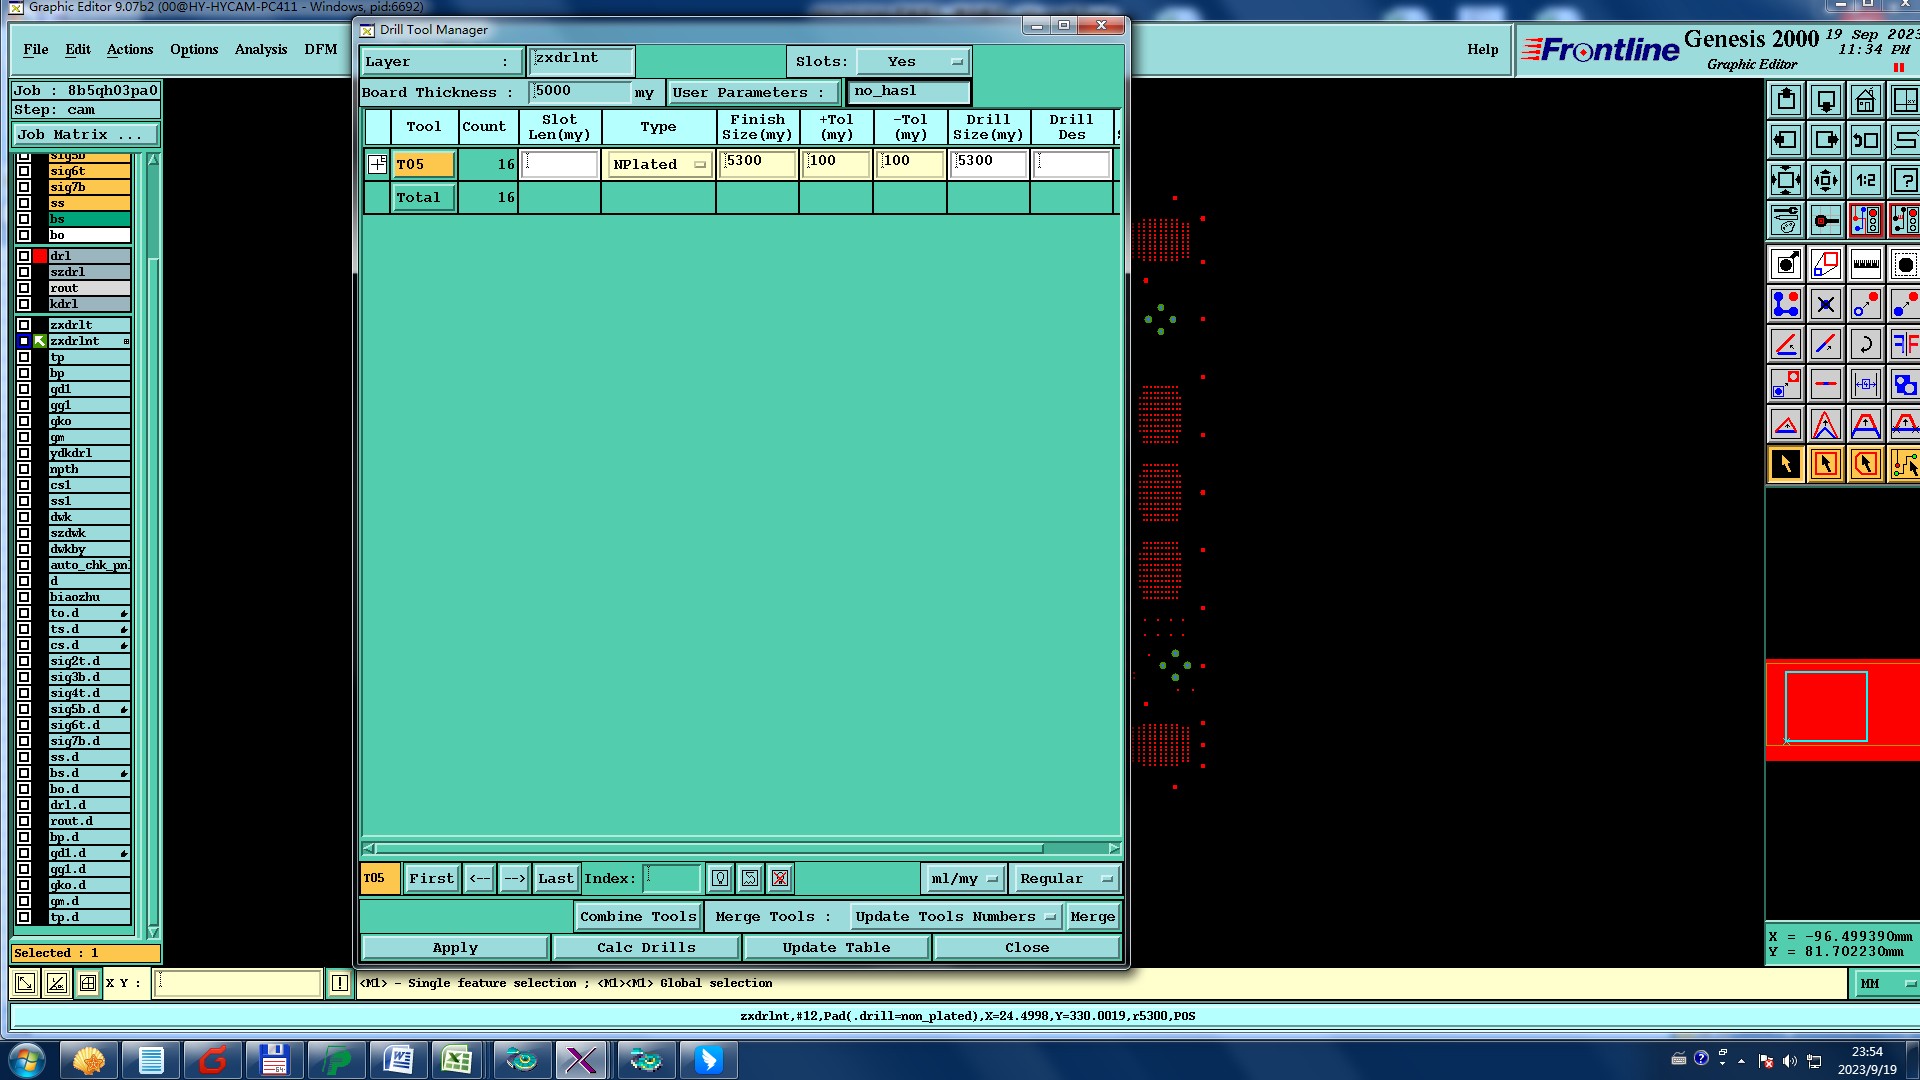Toggle the drl layer checkbox
The image size is (1920, 1080).
[x=24, y=256]
